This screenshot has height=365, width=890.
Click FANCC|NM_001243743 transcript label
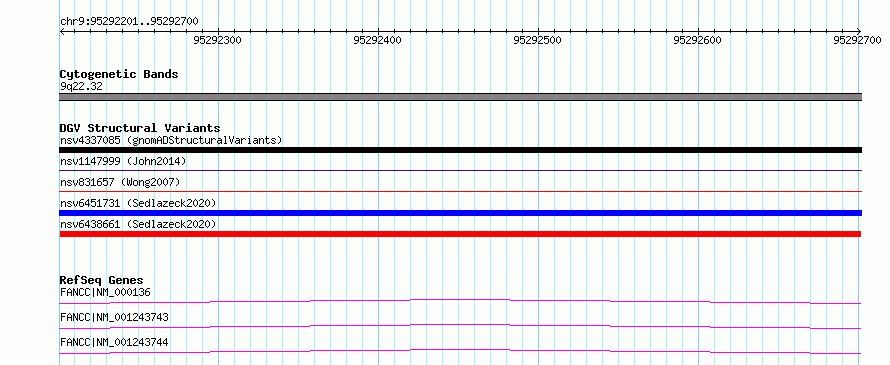click(x=114, y=318)
